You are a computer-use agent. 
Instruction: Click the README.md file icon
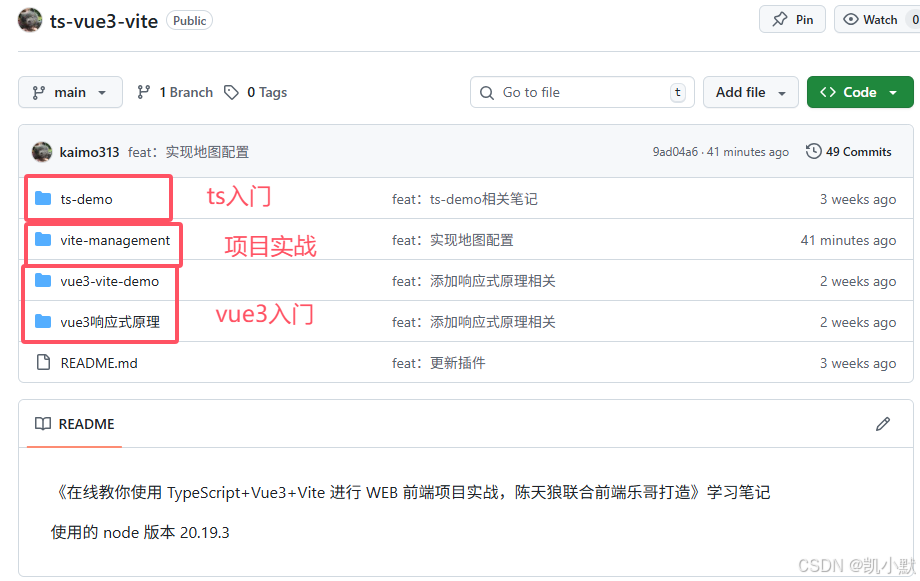tap(43, 363)
